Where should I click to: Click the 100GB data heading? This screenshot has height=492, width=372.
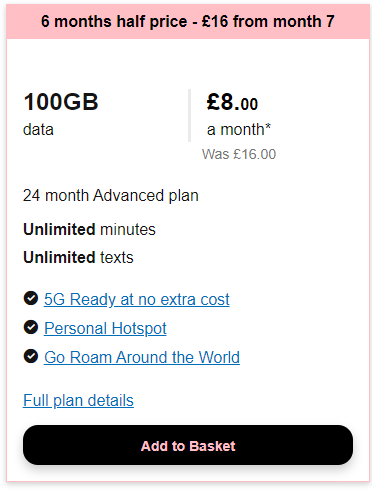(61, 102)
